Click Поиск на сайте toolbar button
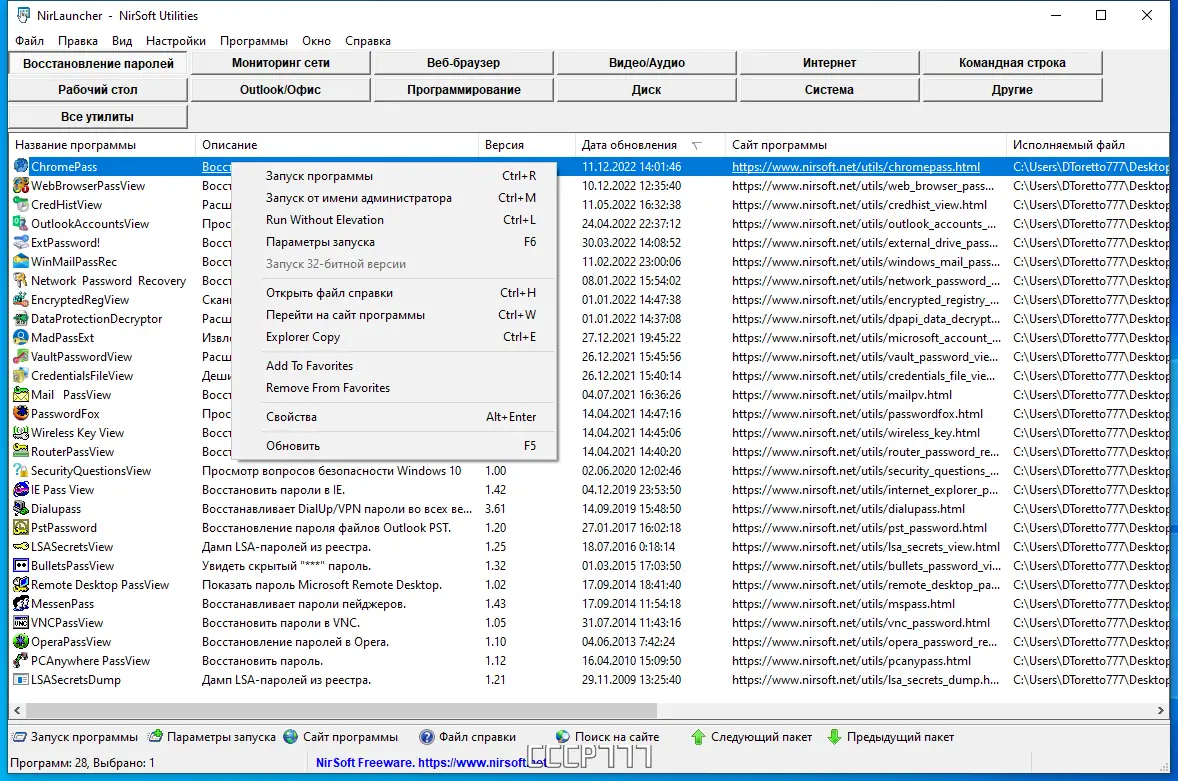 [608, 737]
